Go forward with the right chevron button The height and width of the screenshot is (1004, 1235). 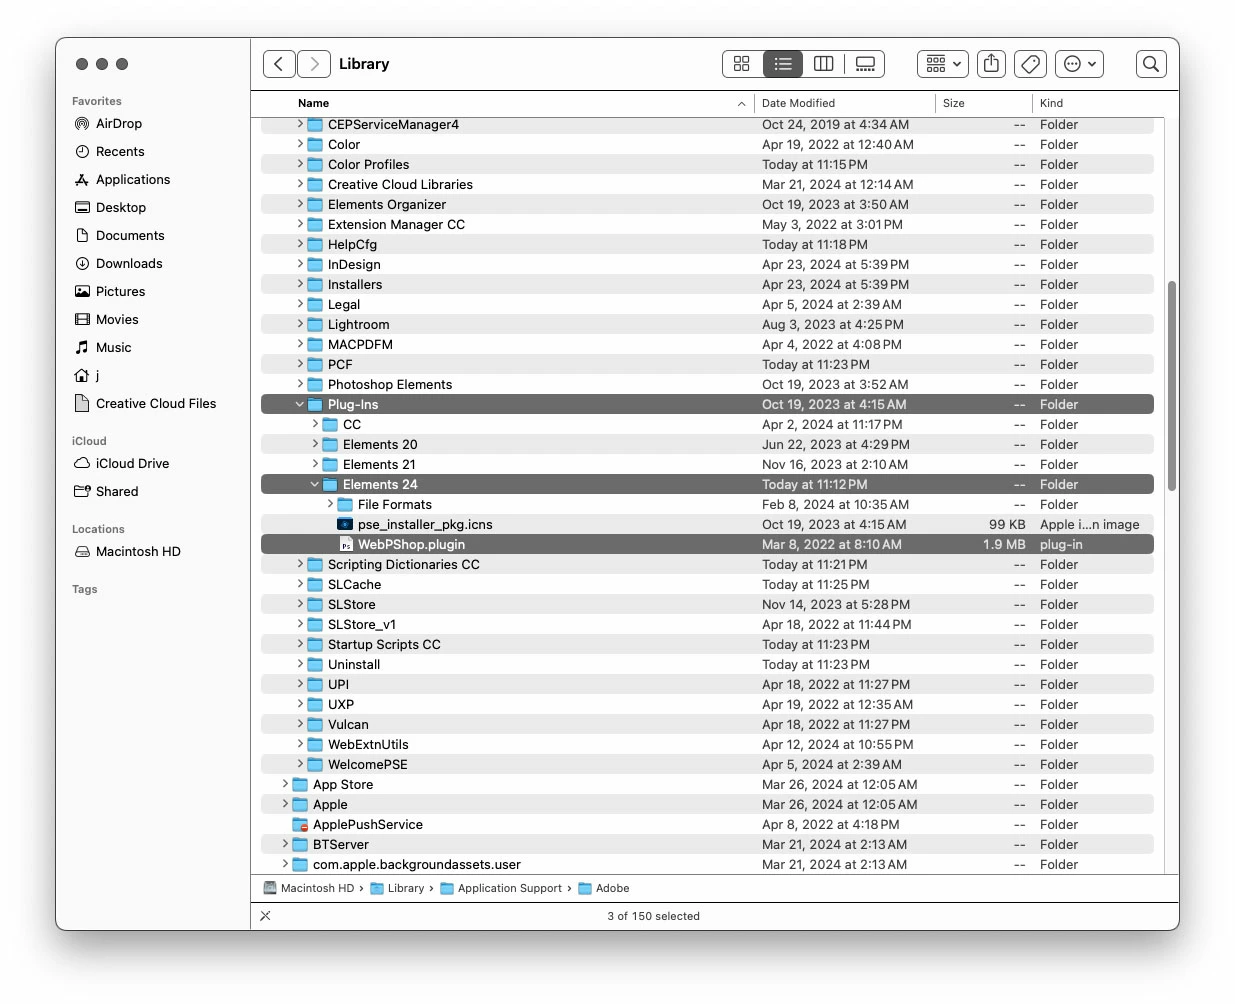[x=314, y=64]
